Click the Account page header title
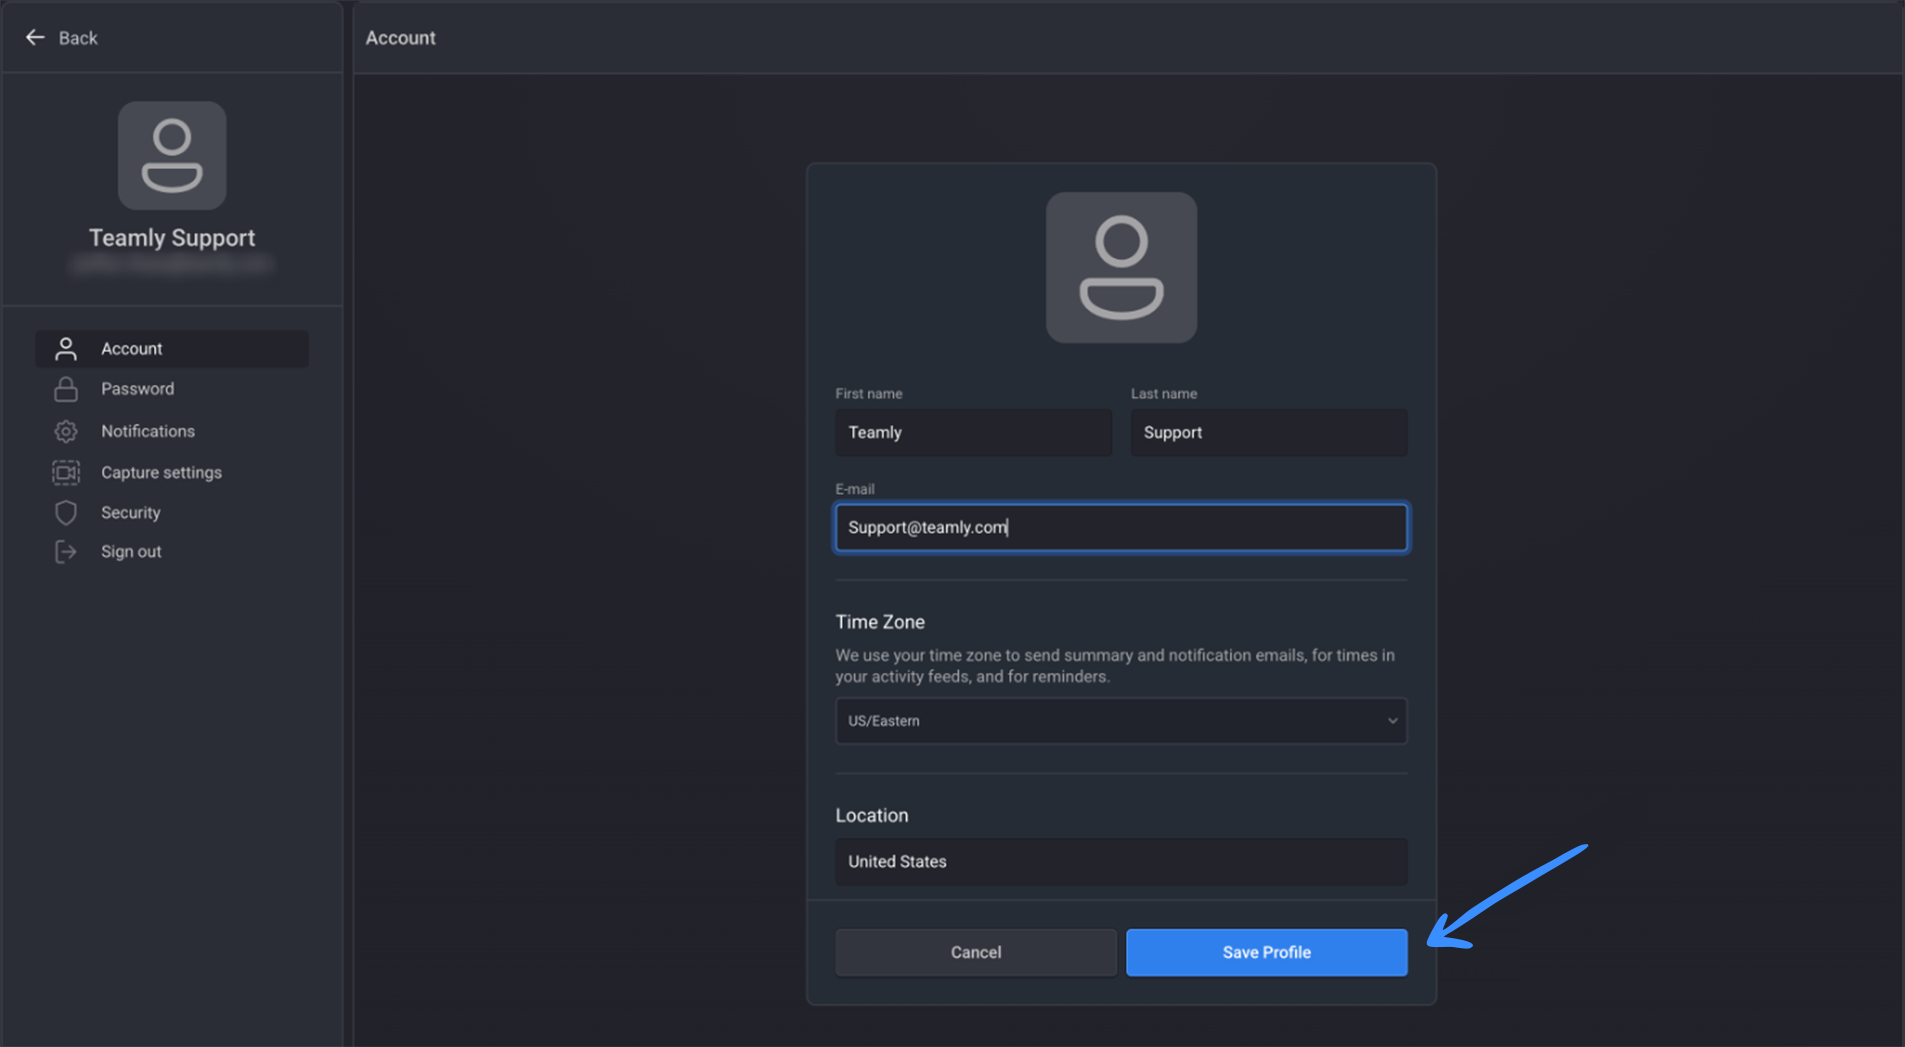 coord(400,38)
